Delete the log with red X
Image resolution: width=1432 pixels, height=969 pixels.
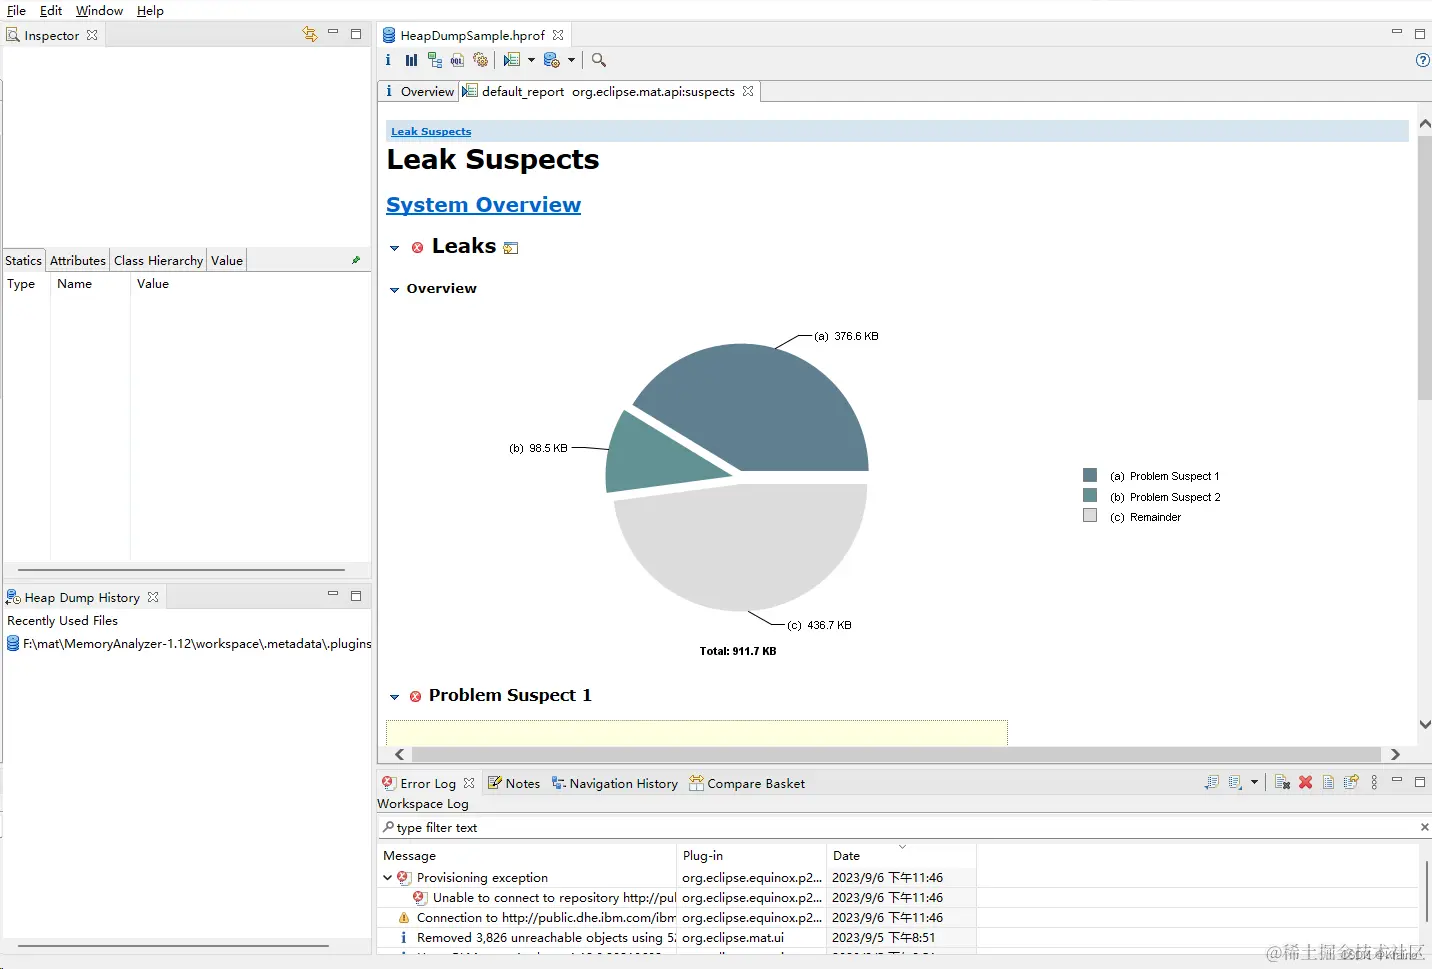[x=1305, y=782]
